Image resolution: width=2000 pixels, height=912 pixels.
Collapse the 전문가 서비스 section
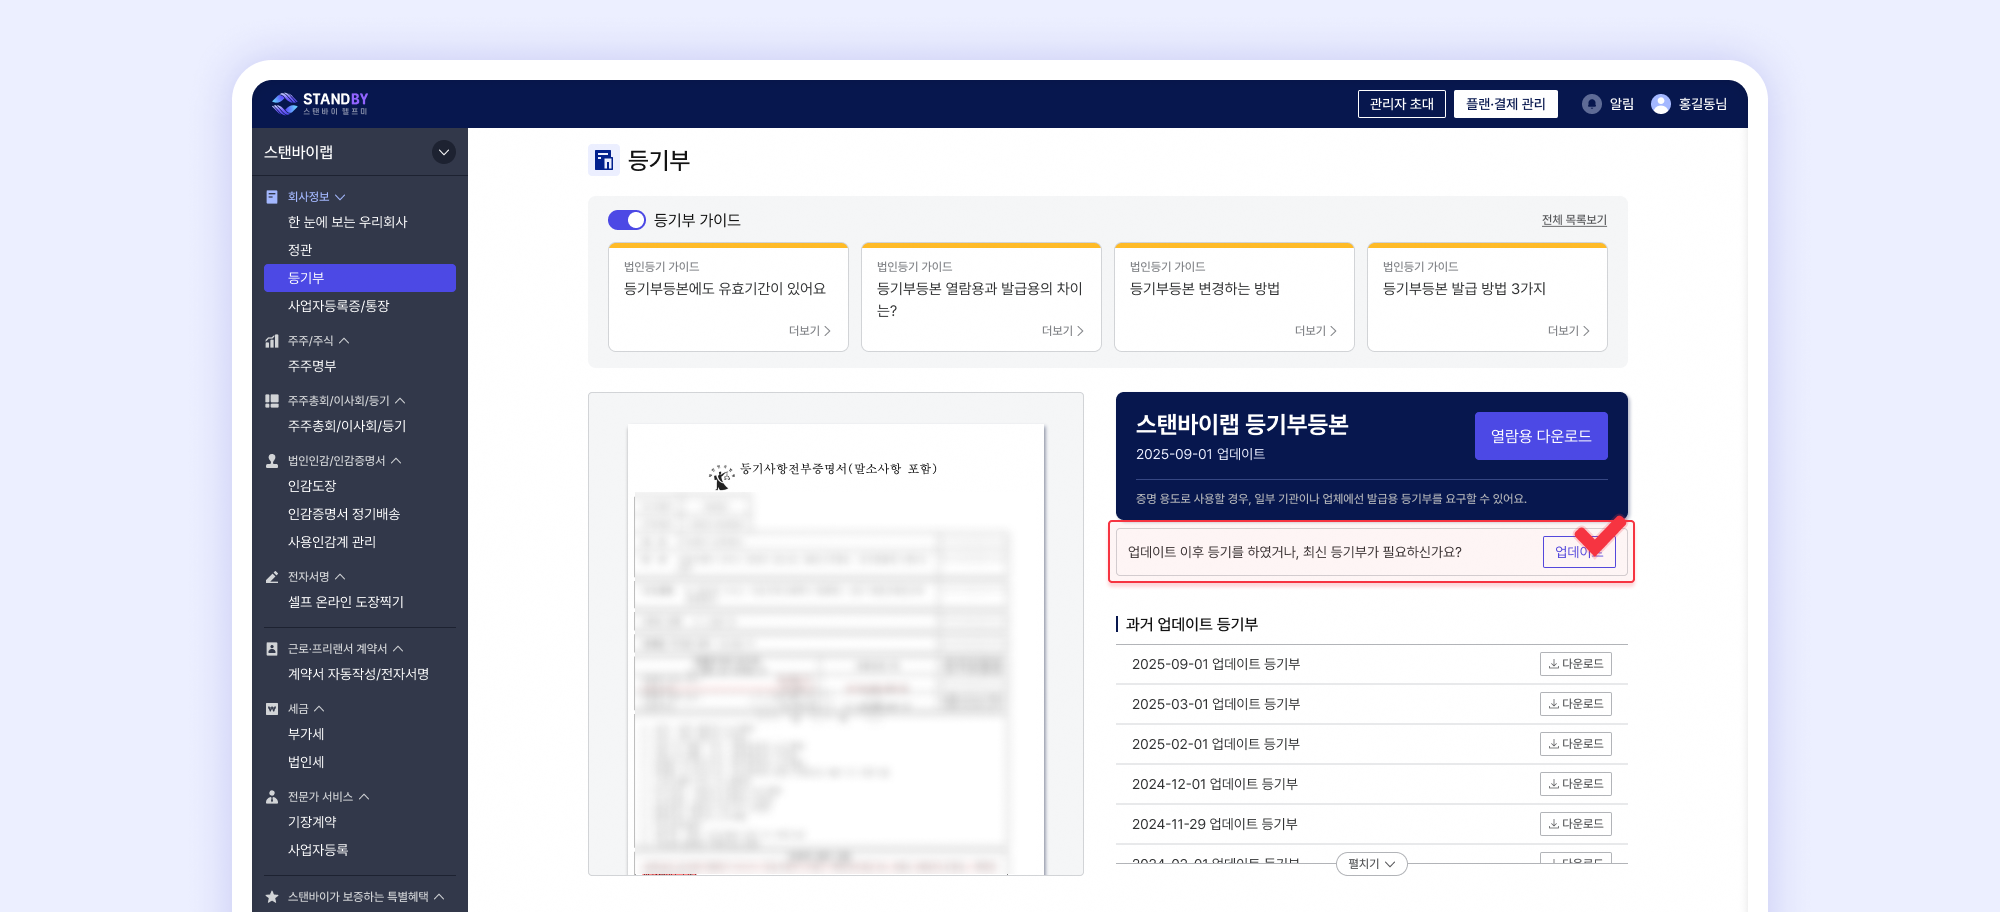[364, 797]
